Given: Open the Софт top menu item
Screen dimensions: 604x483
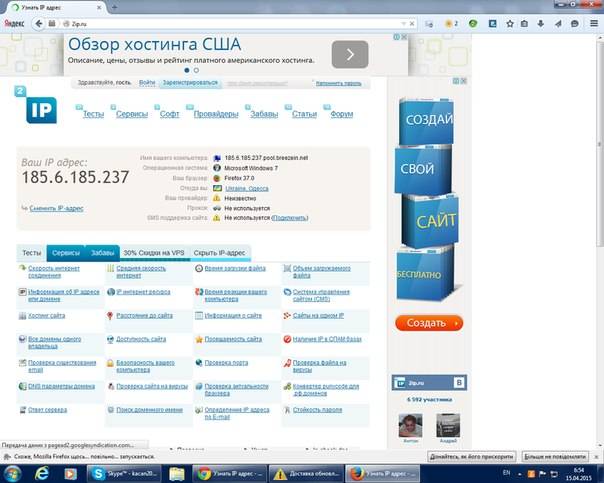Looking at the screenshot, I should coord(169,114).
